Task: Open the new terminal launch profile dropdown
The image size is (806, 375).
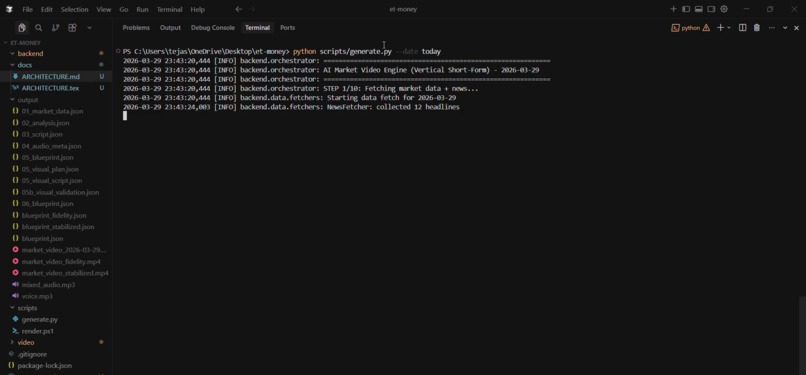Action: pyautogui.click(x=729, y=28)
